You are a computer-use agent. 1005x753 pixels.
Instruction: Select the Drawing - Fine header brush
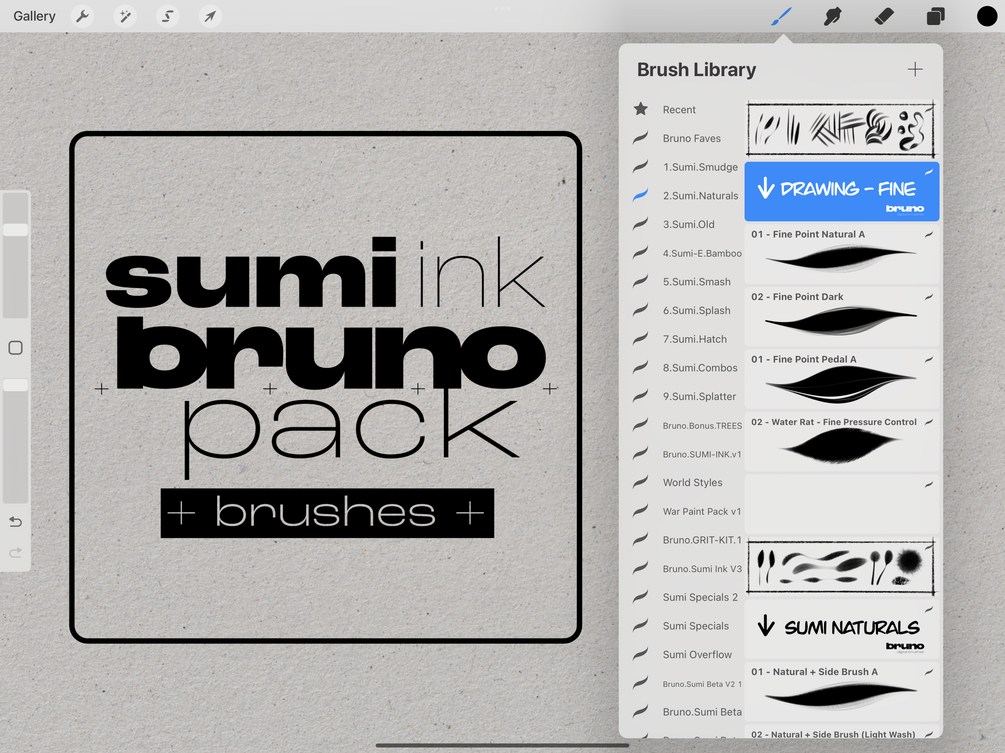(842, 191)
